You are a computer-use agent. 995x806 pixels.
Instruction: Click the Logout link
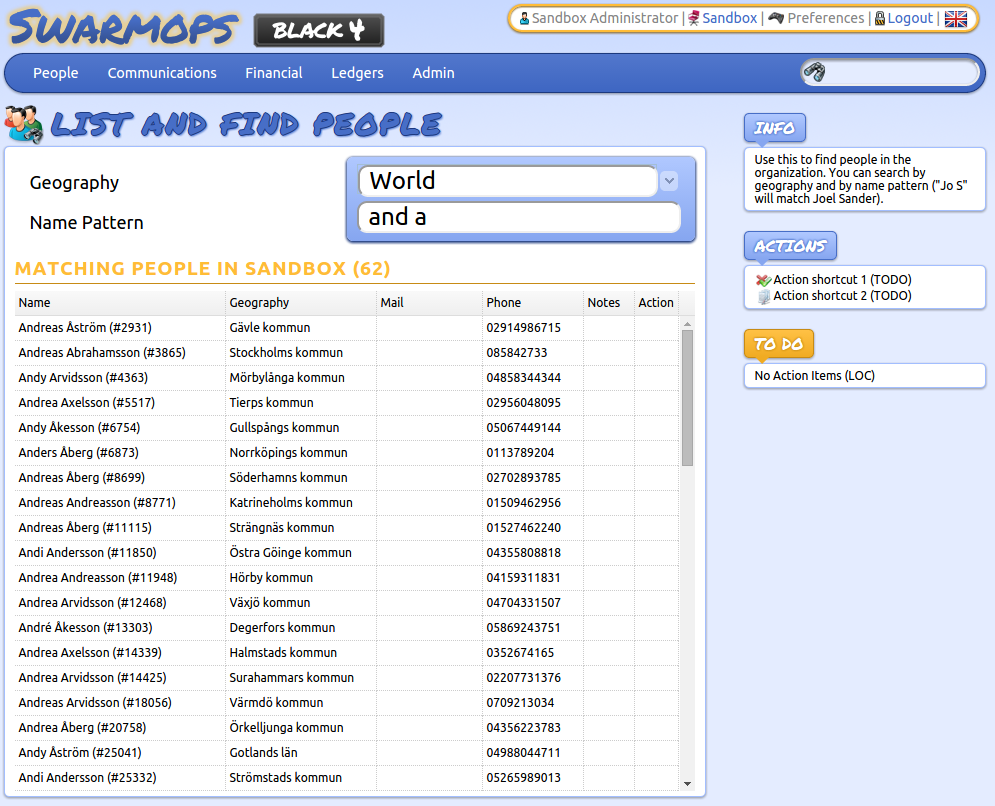click(x=910, y=18)
